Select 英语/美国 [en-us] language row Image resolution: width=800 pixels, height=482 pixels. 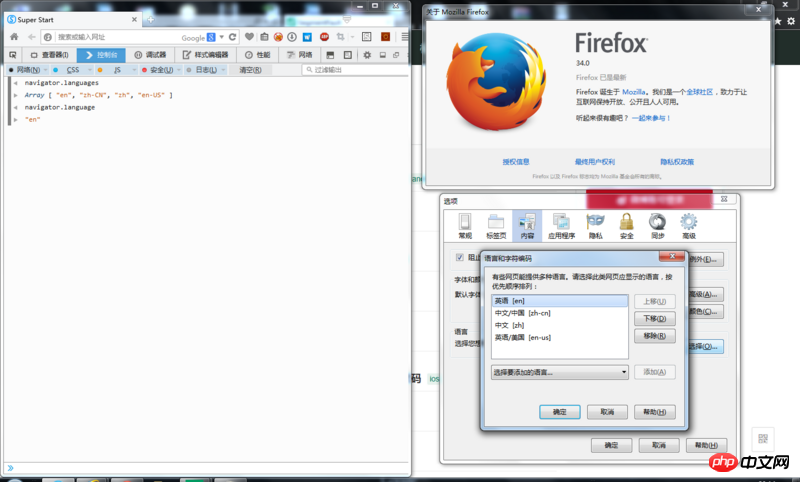point(560,338)
